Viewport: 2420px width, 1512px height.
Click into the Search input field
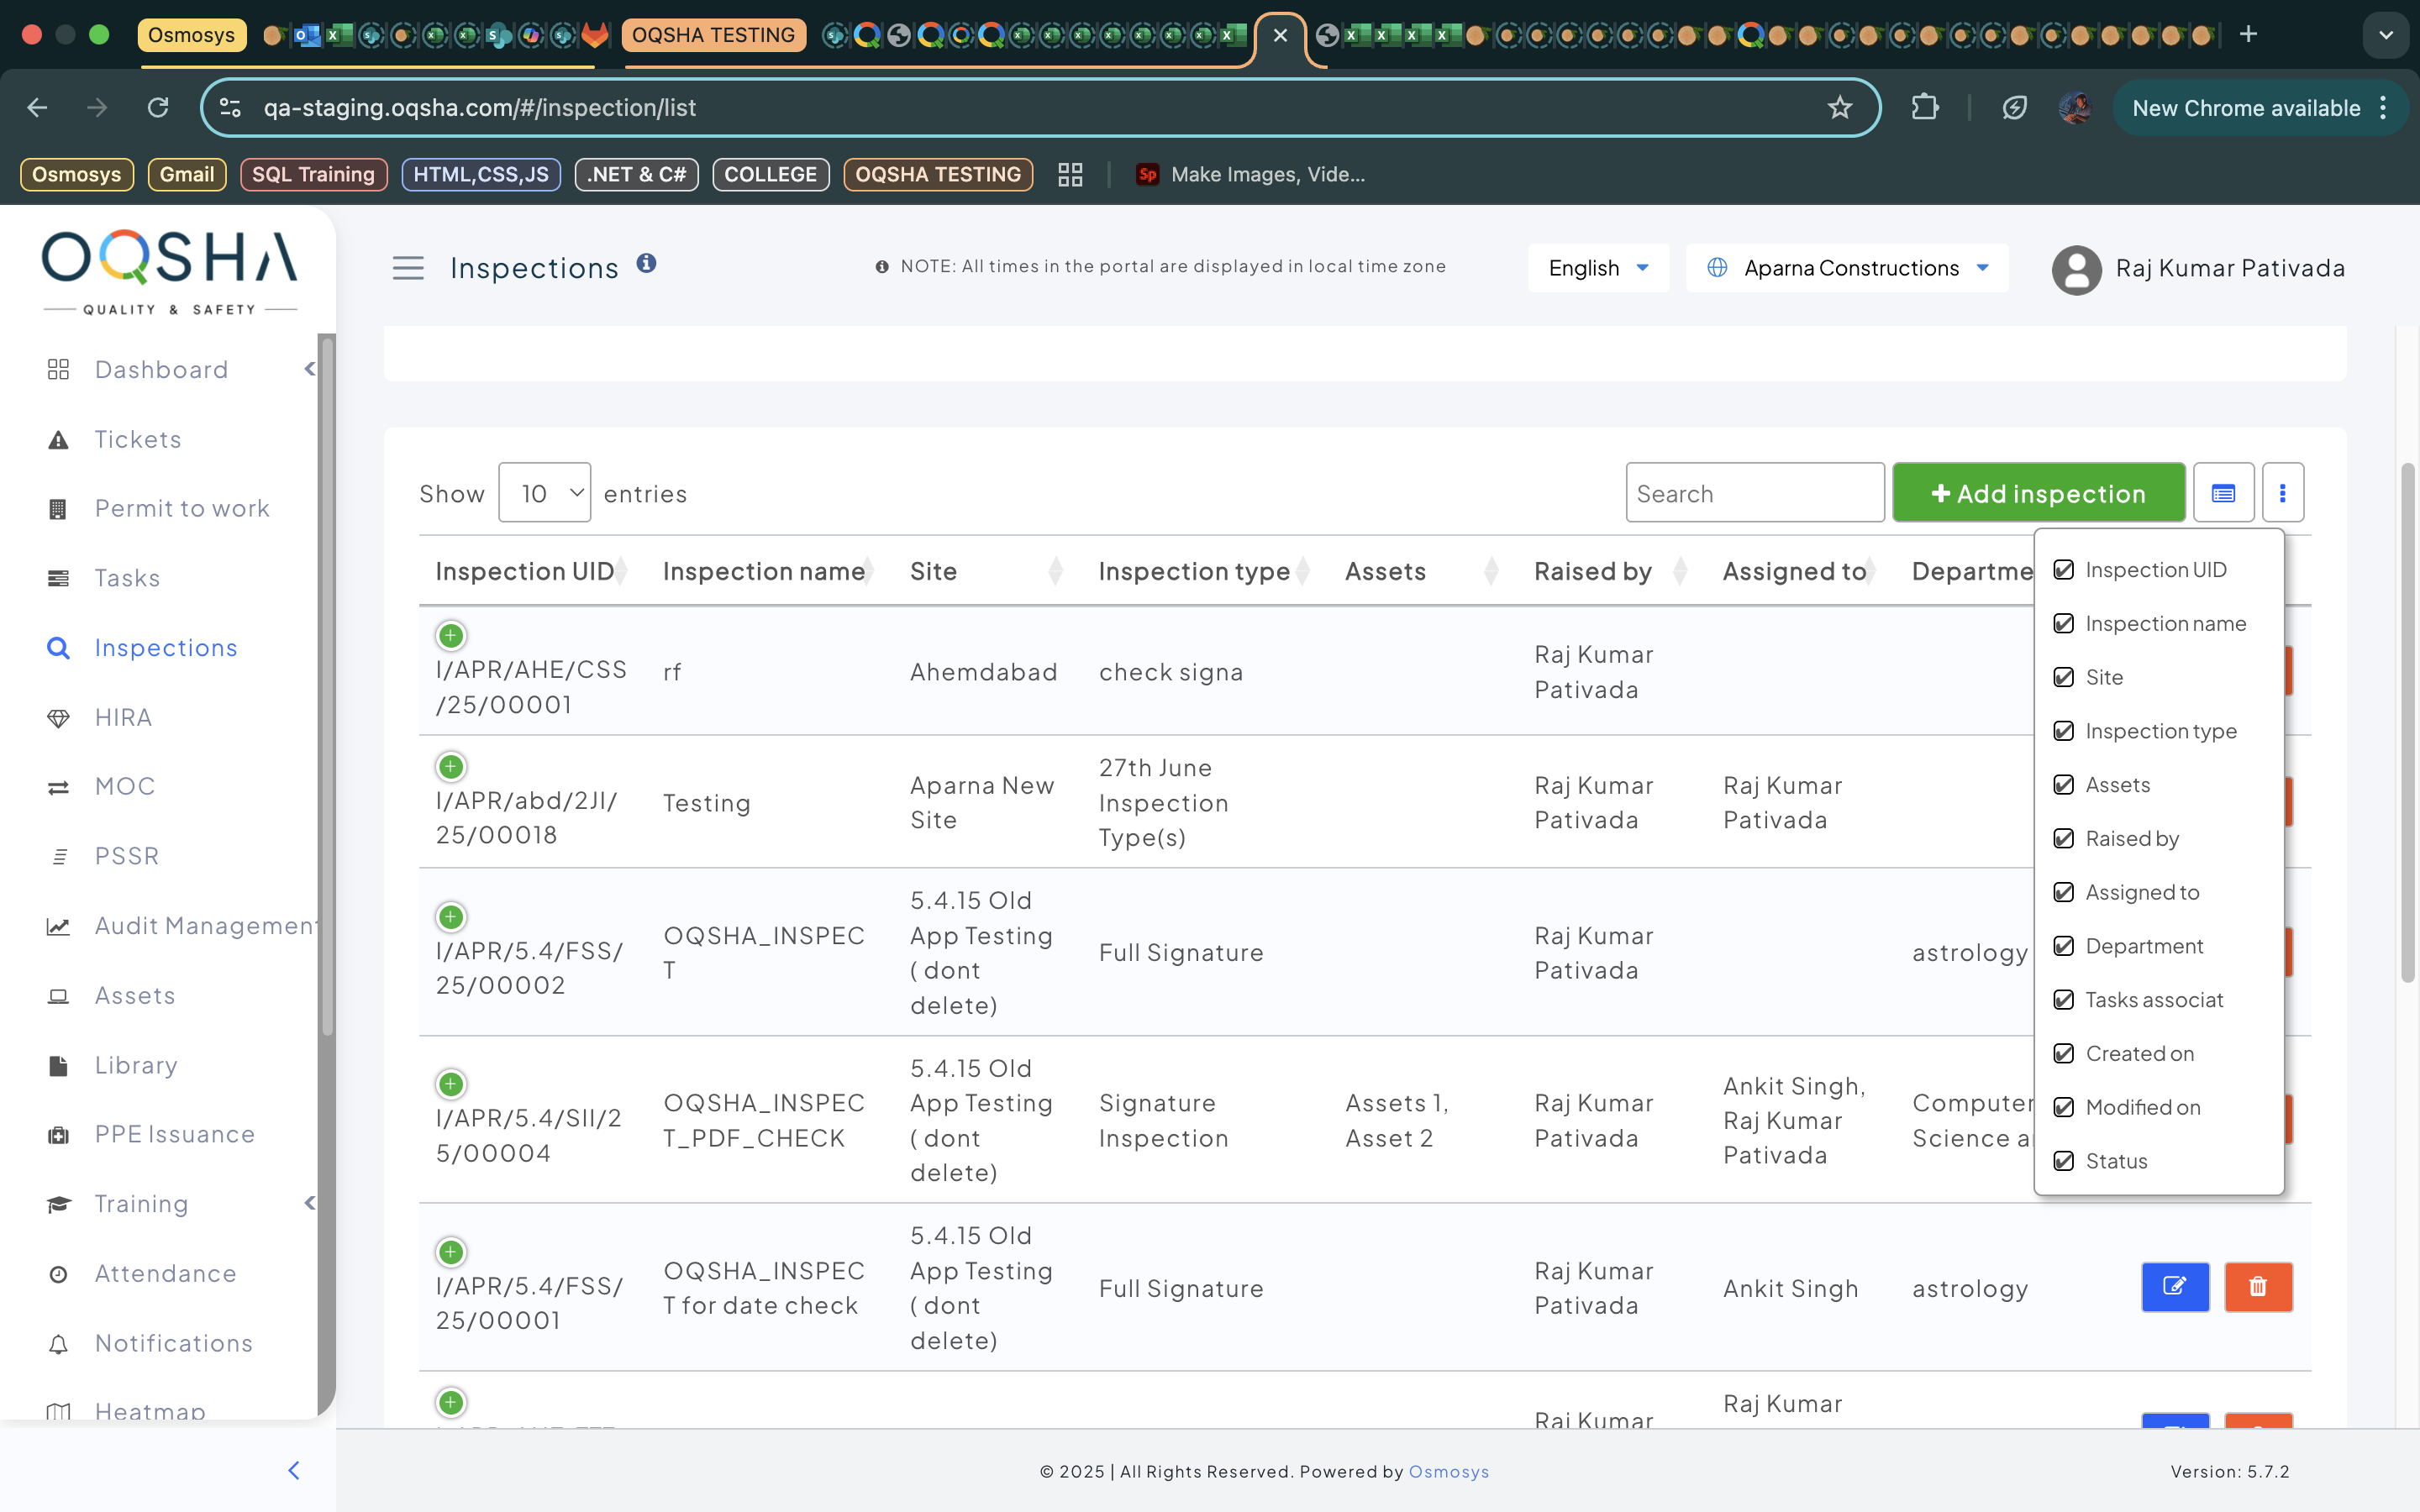[x=1754, y=493]
